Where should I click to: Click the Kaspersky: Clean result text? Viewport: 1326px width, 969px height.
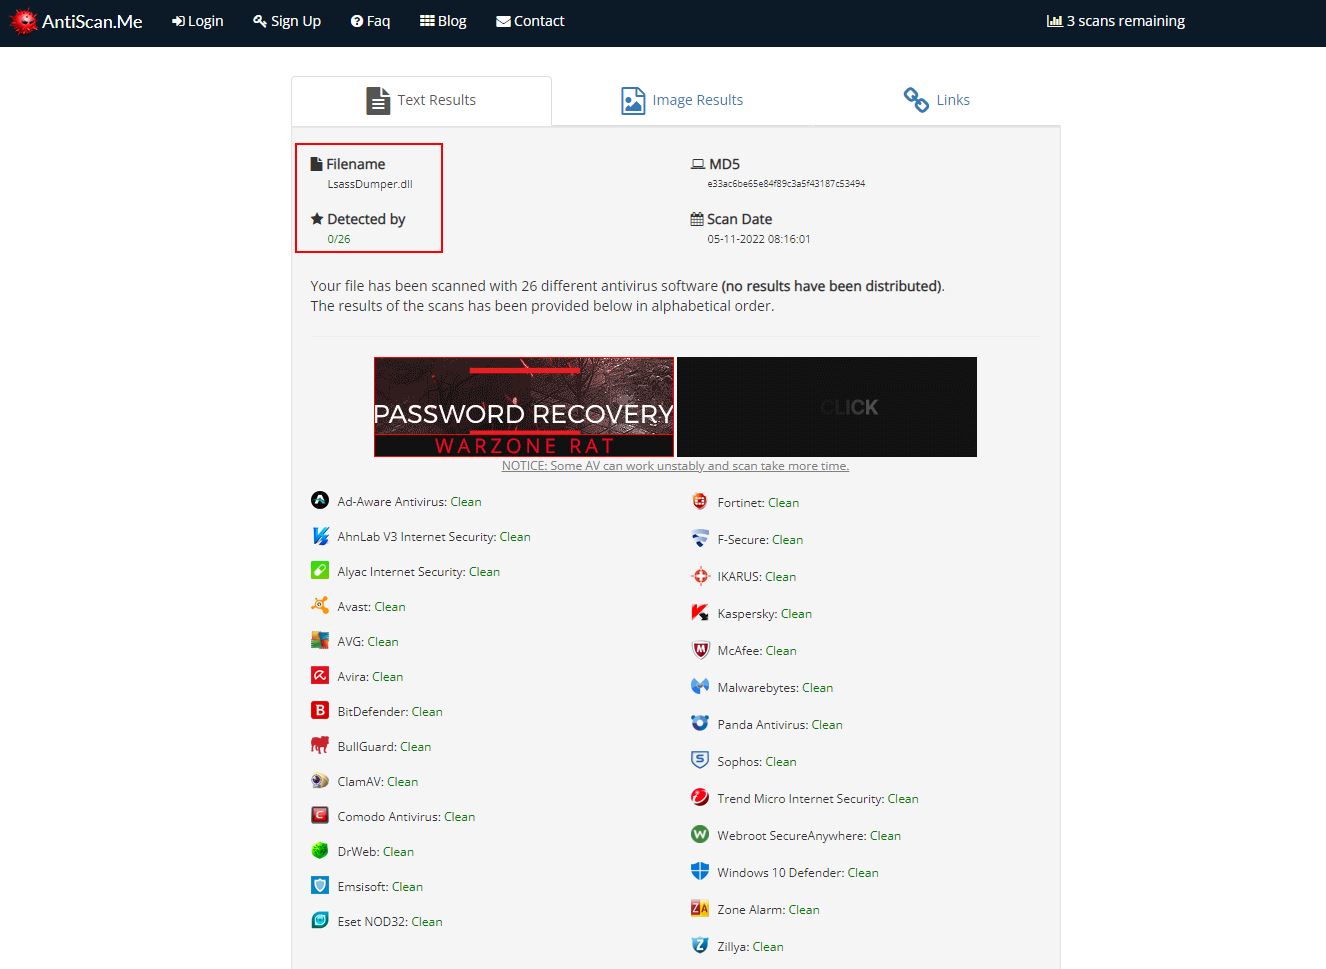pyautogui.click(x=764, y=614)
